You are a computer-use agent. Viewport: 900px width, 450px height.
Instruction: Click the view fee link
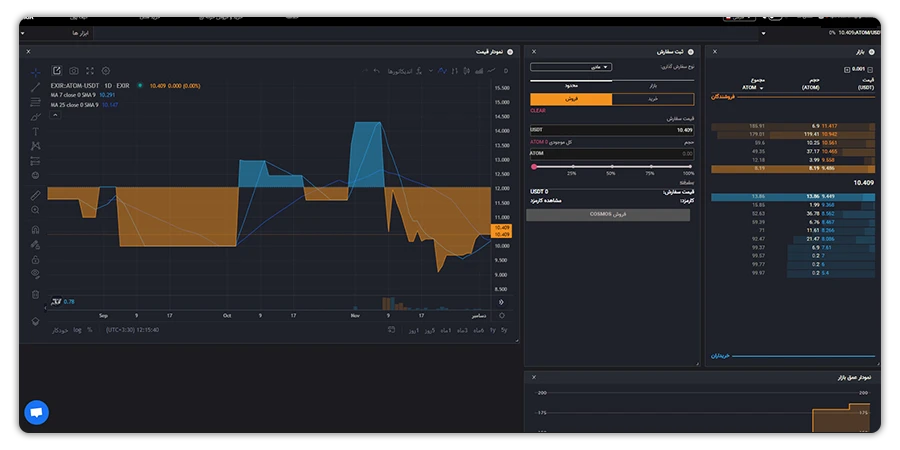[x=545, y=201]
